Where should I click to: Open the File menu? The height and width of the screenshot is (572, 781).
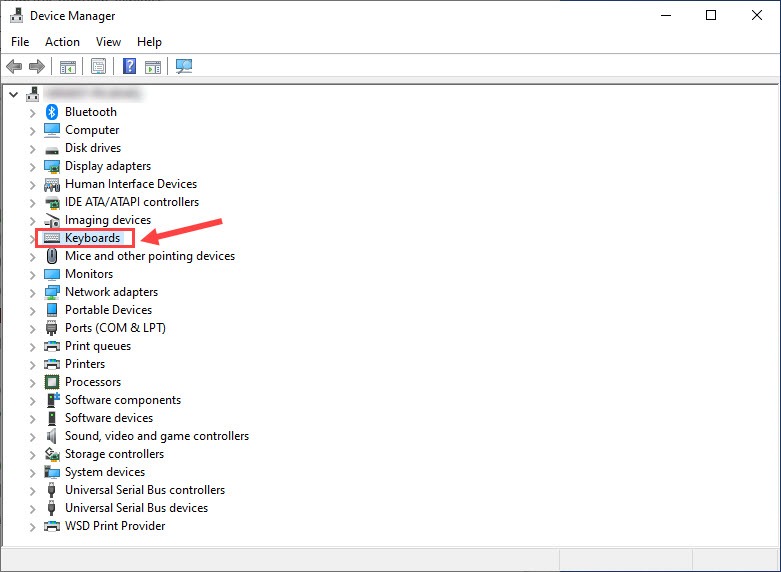(20, 42)
